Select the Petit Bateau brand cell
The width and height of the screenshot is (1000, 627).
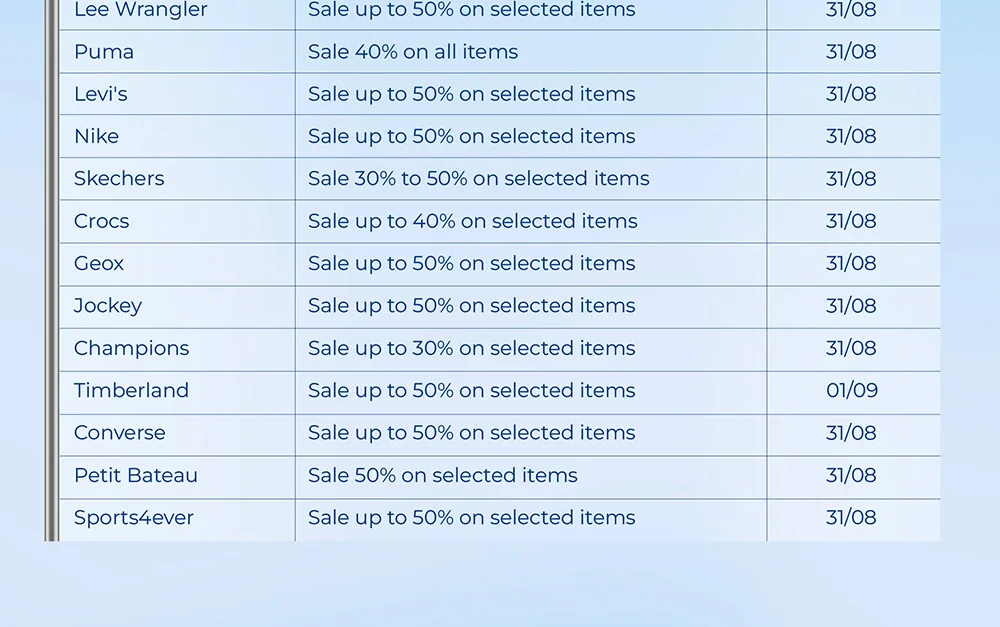point(136,475)
